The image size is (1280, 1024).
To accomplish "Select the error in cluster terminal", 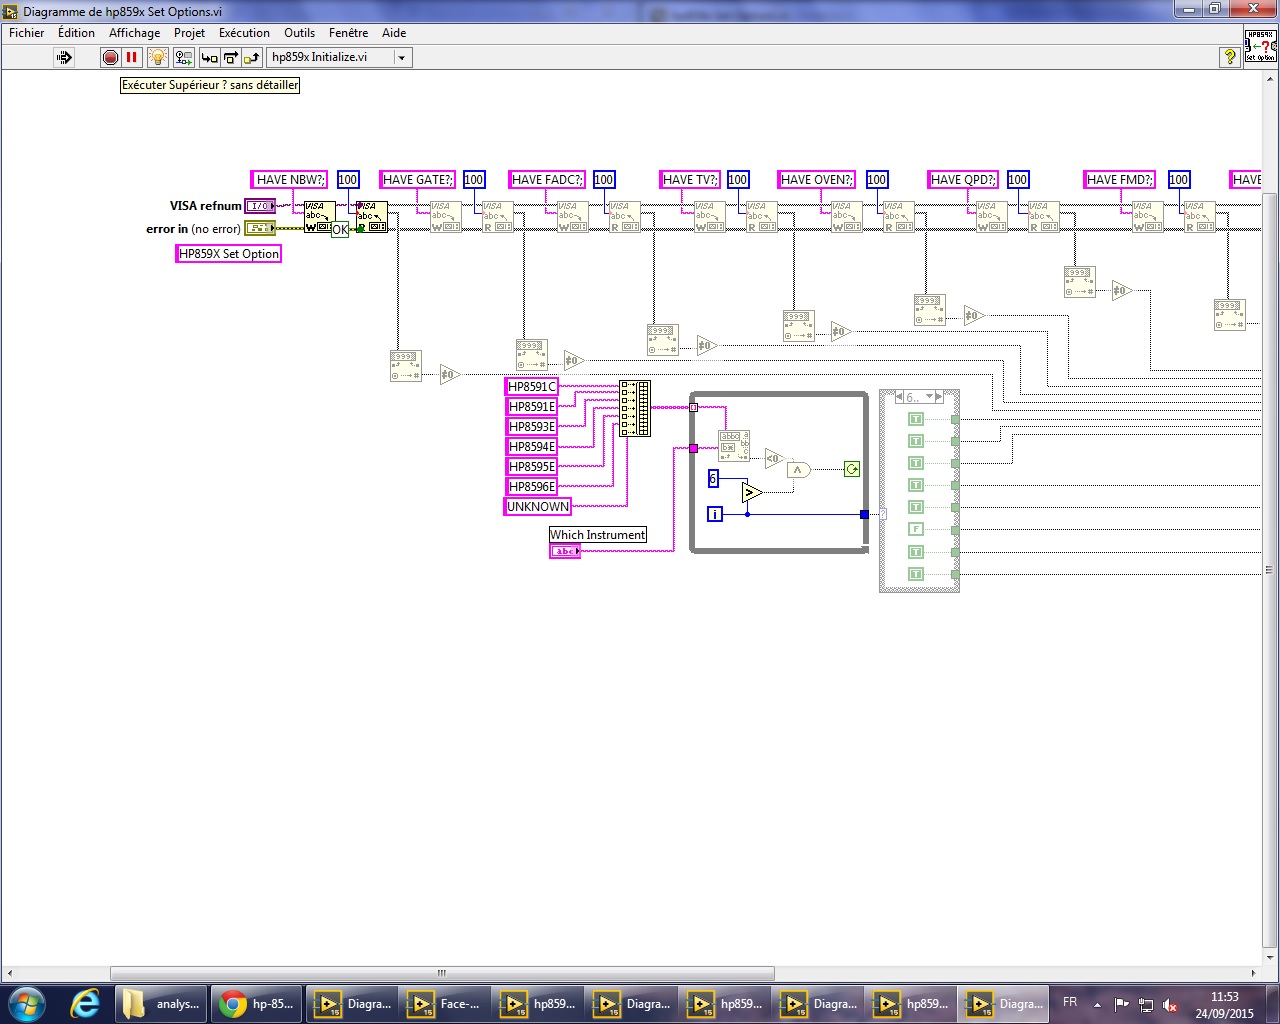I will click(x=260, y=228).
